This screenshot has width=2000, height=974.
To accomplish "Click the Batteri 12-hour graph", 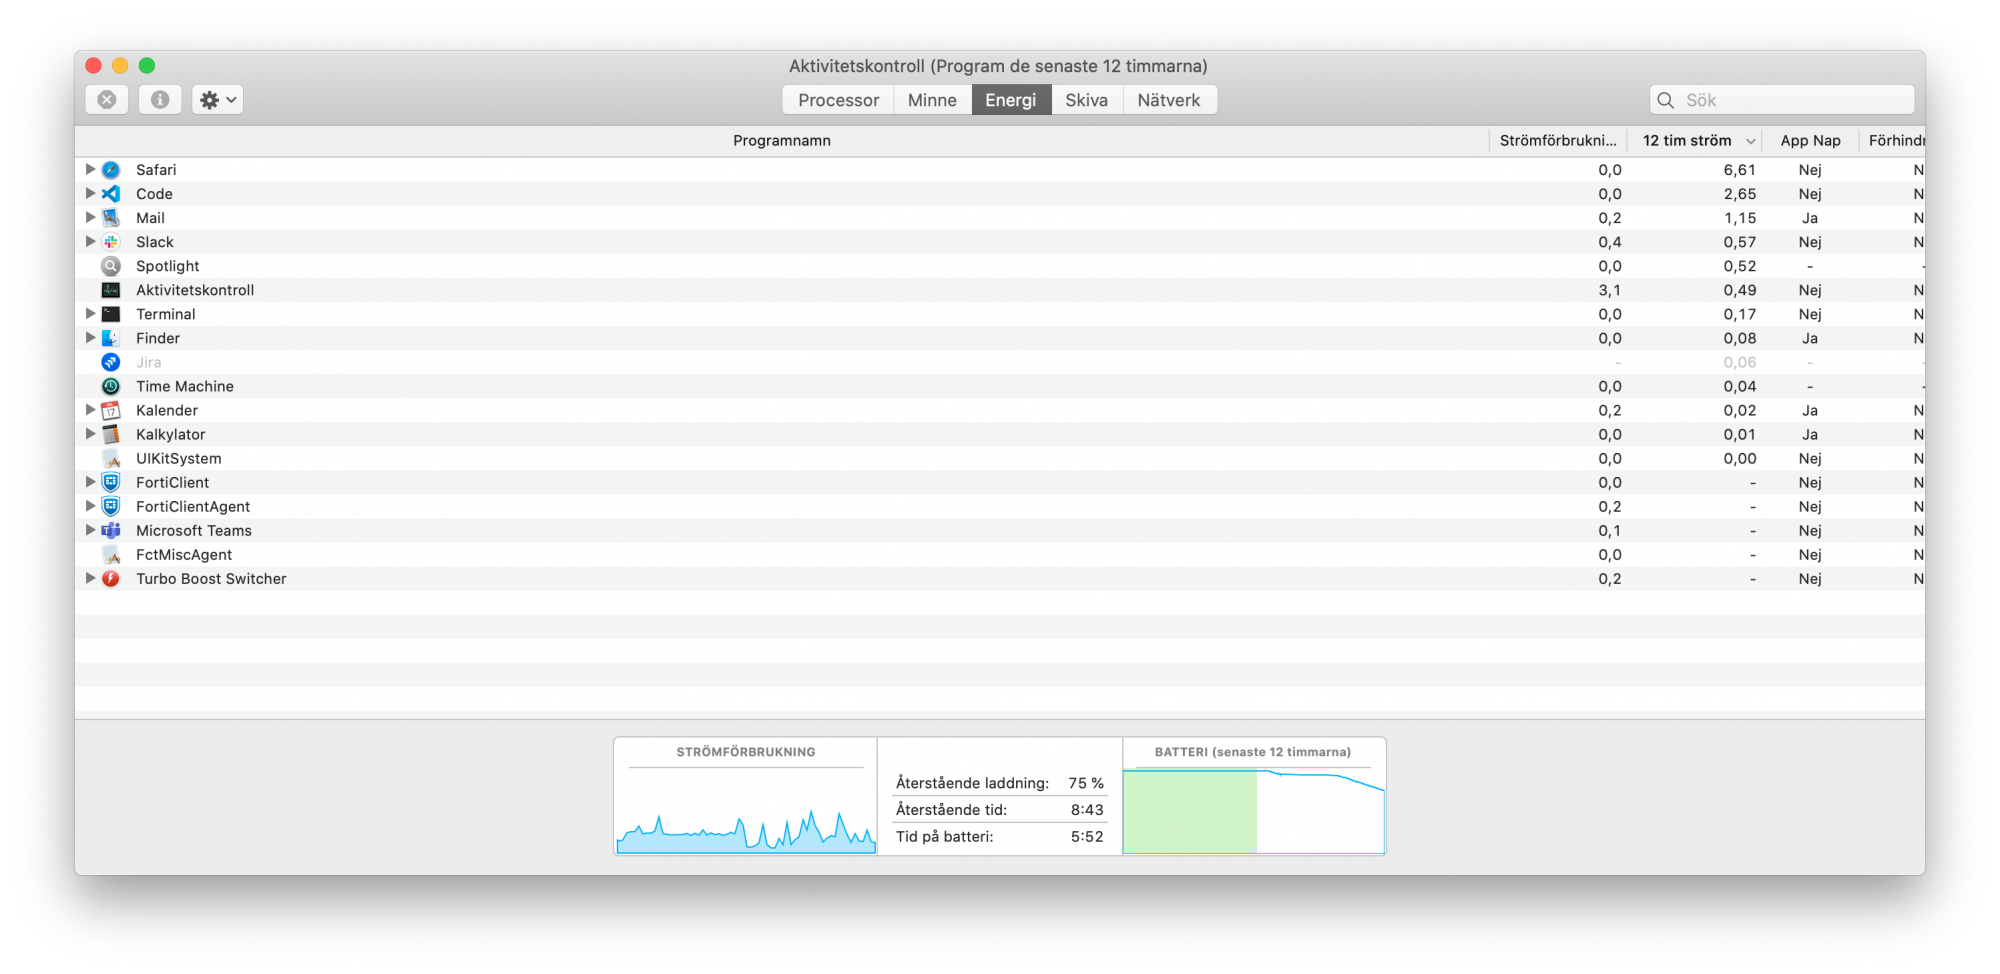I will point(1254,810).
